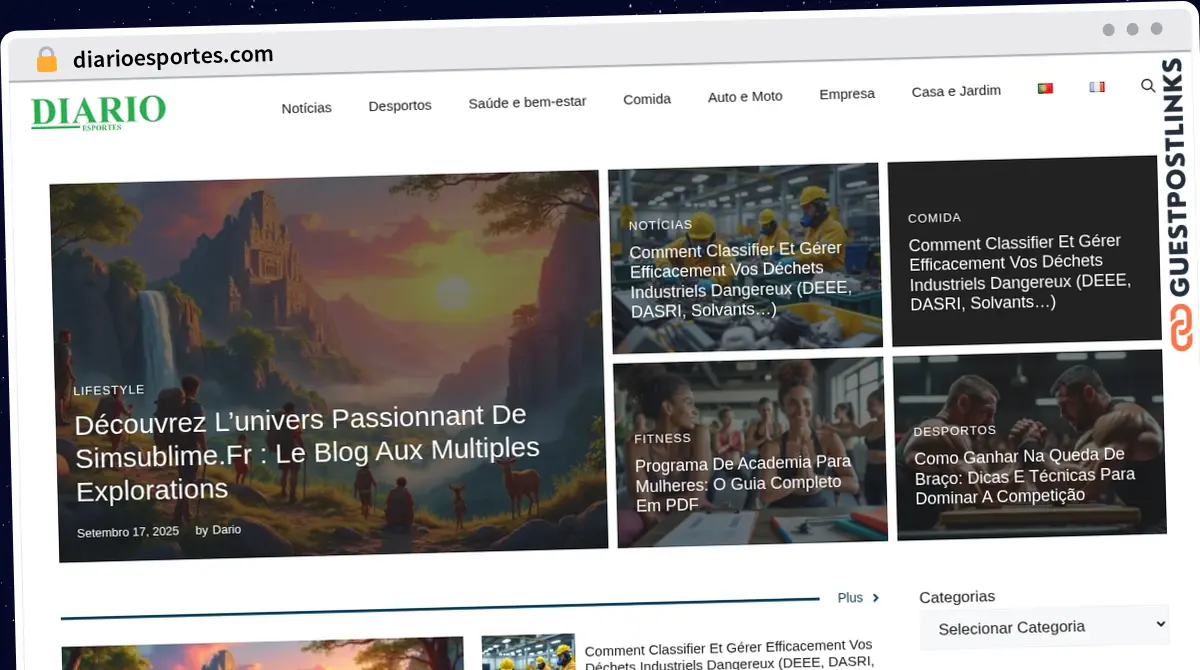
Task: Switch language via the French flag icon
Action: 1097,86
